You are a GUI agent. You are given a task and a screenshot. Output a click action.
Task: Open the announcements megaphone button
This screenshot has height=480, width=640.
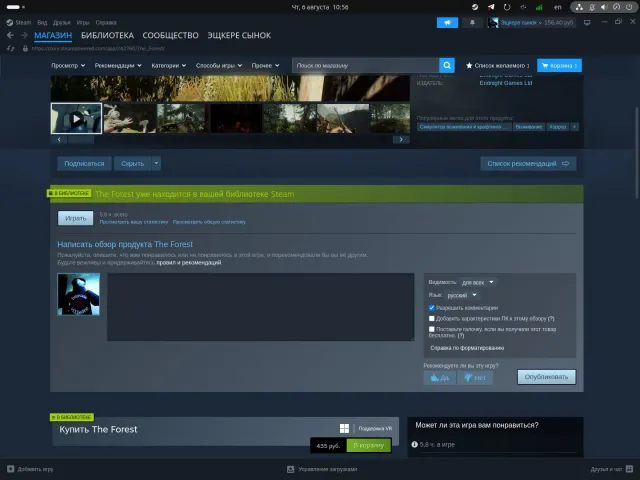tap(447, 22)
